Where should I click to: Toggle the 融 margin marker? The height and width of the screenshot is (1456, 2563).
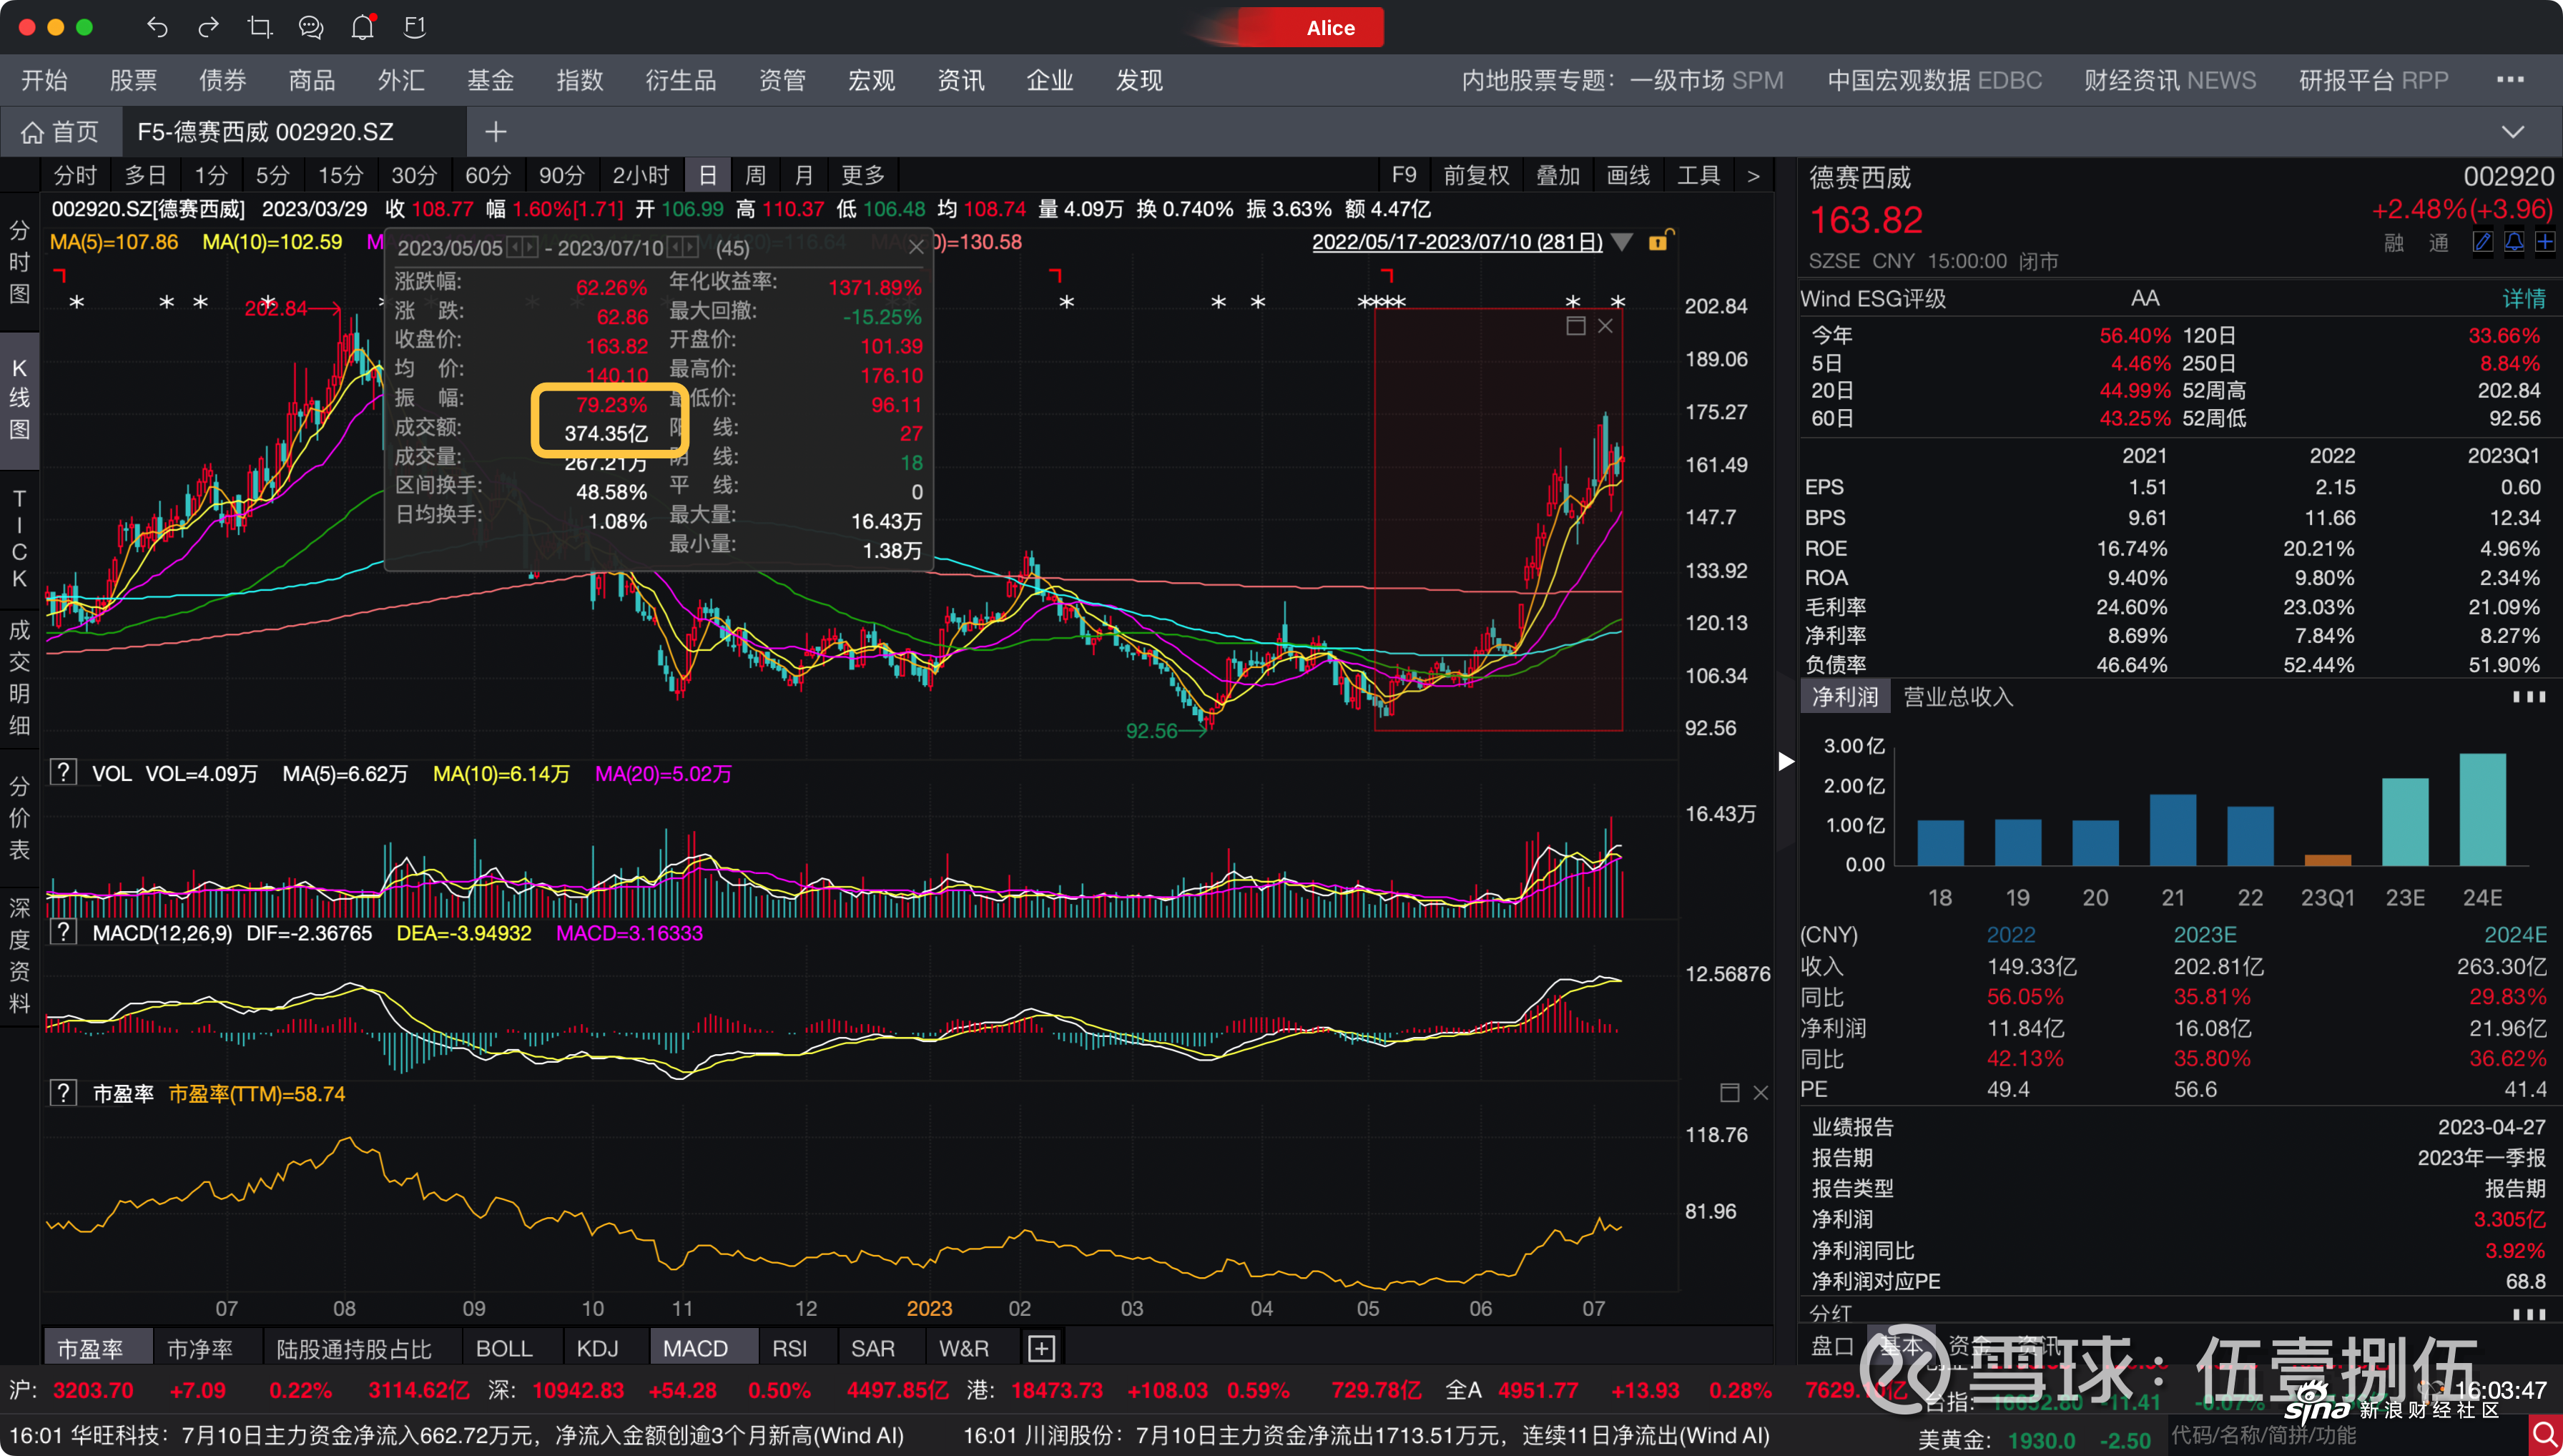tap(2394, 243)
